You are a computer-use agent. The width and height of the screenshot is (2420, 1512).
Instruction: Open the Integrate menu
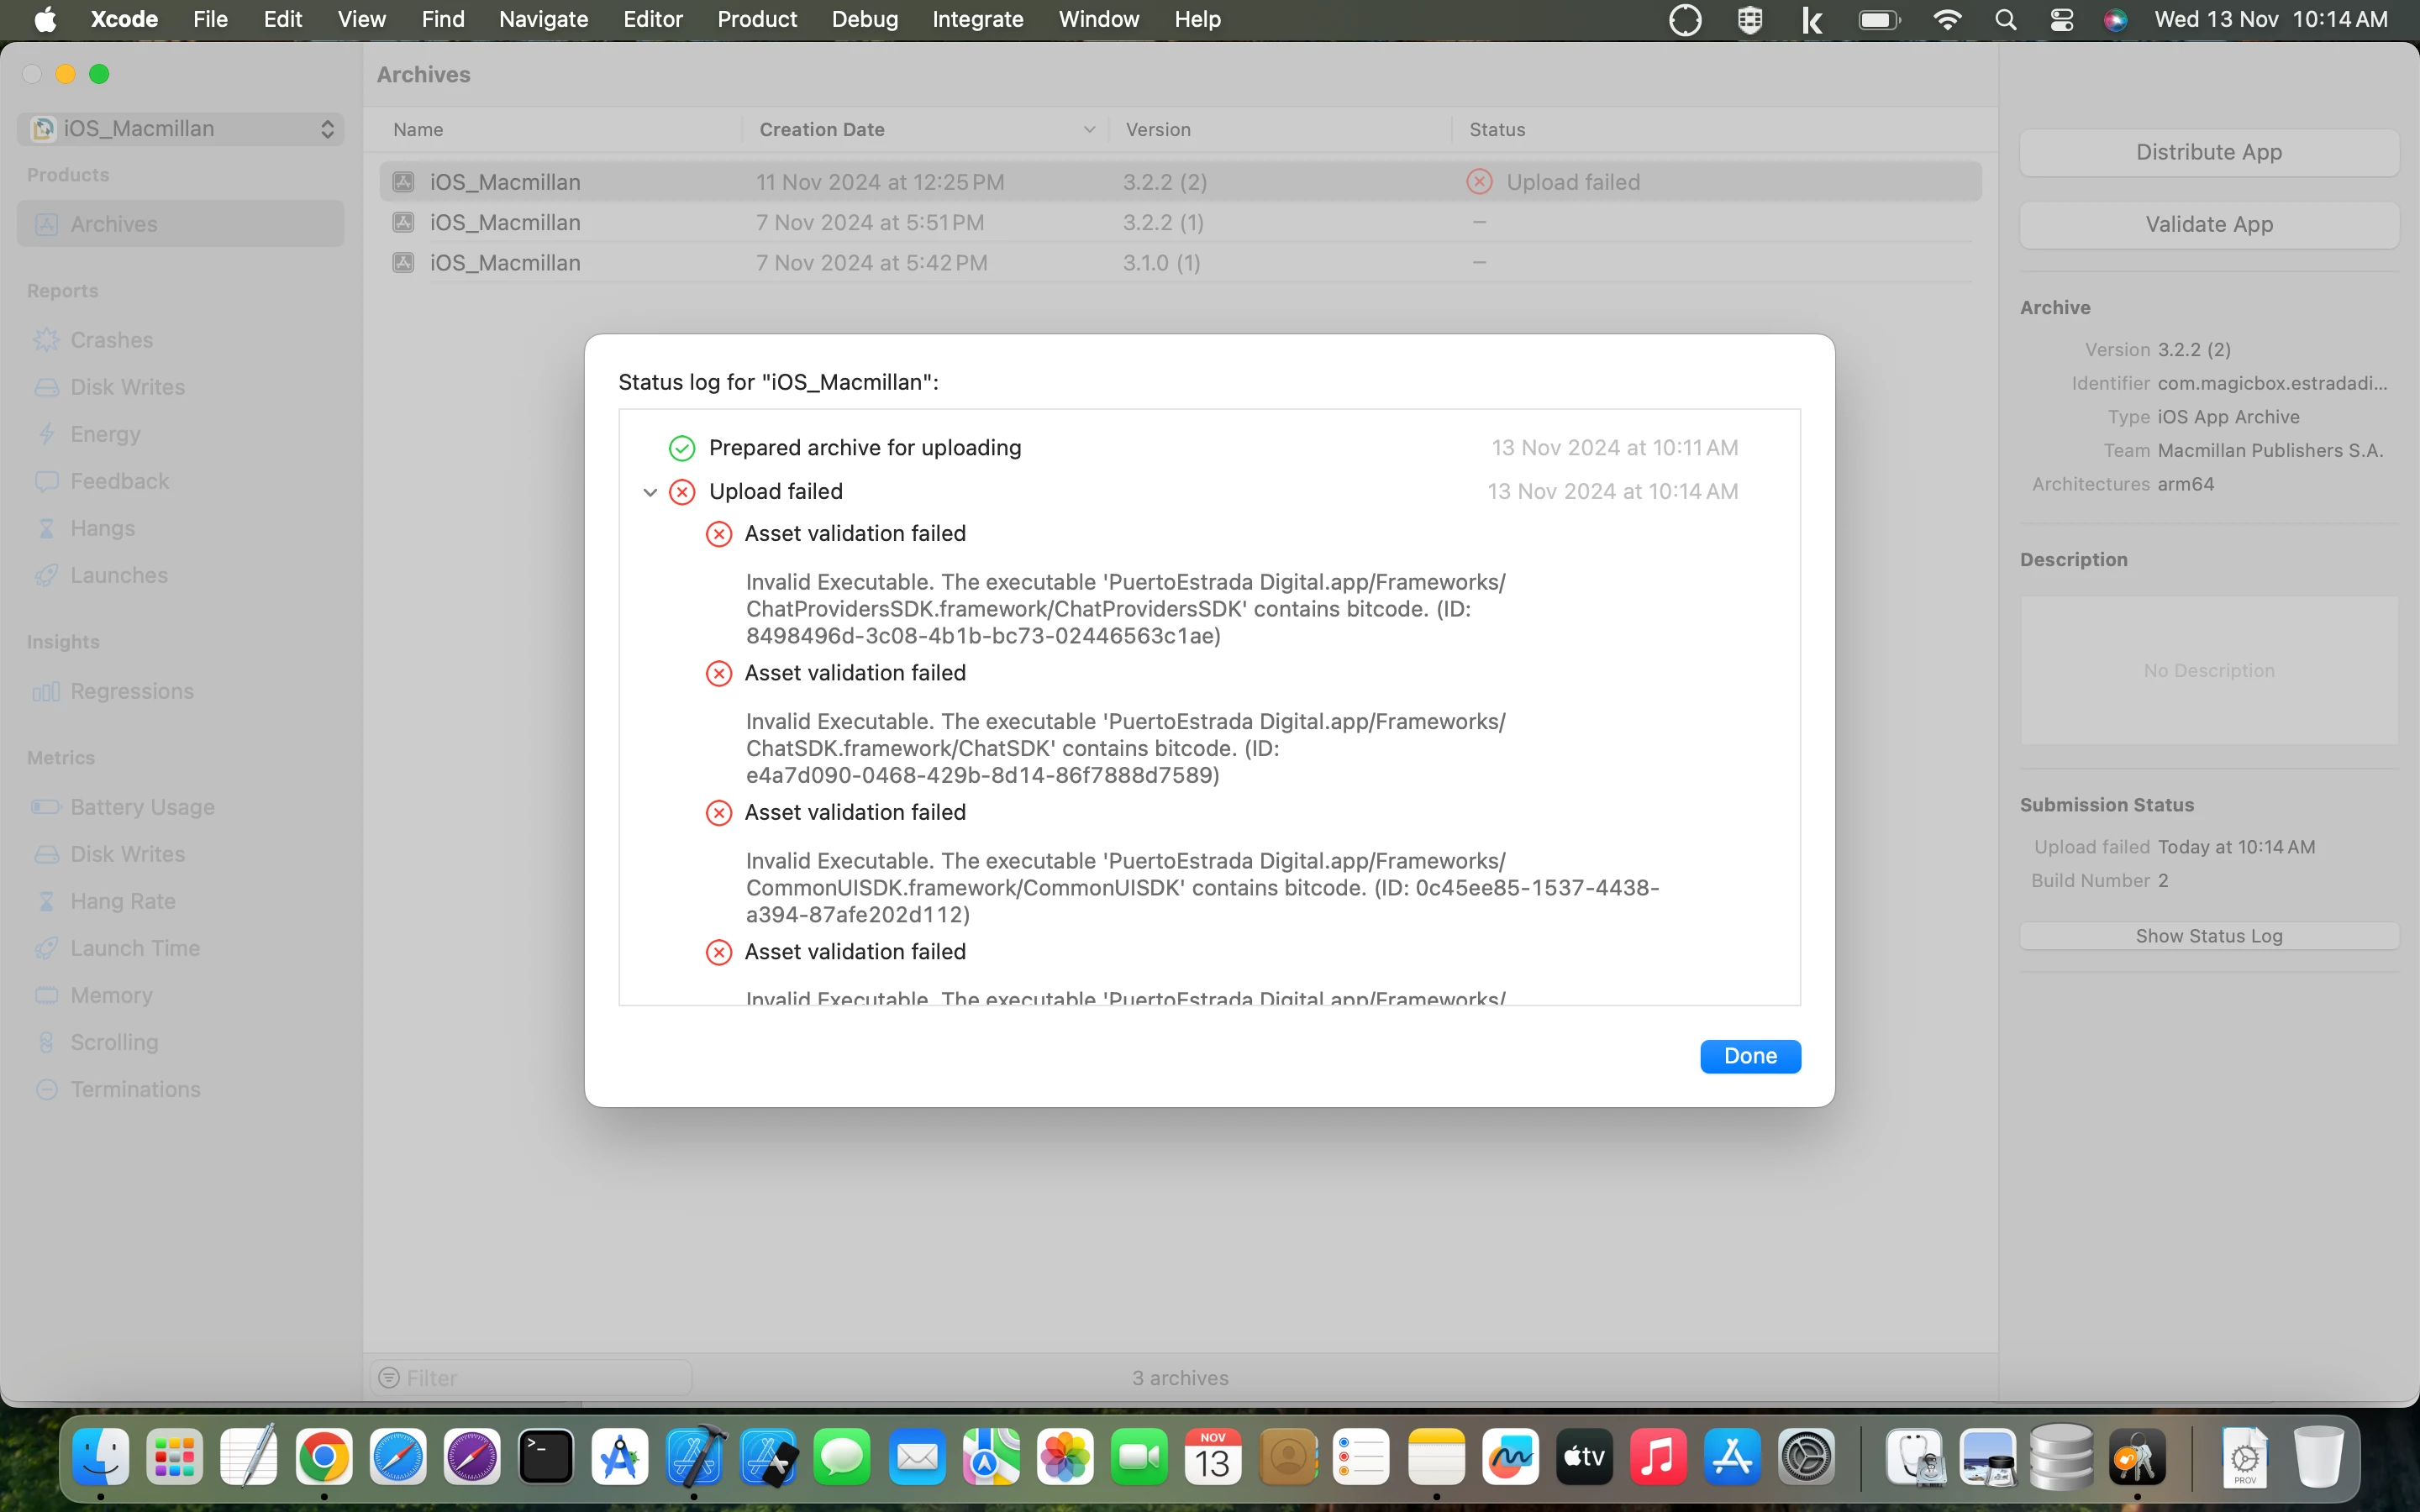tap(977, 19)
